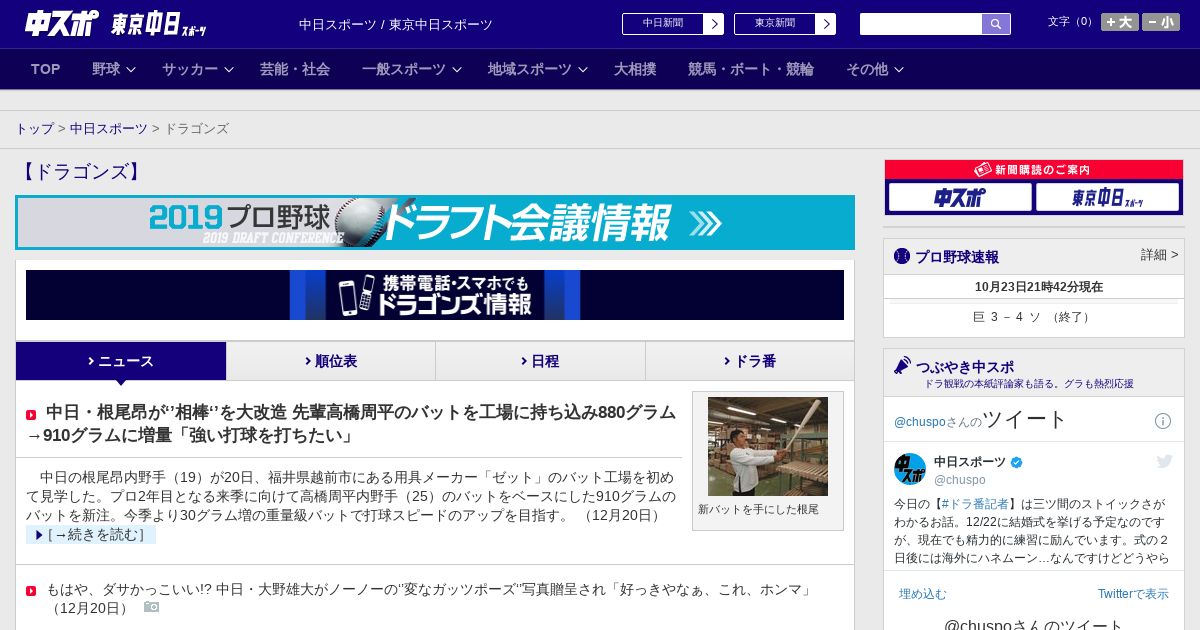Click the Twitter info icon

1163,421
